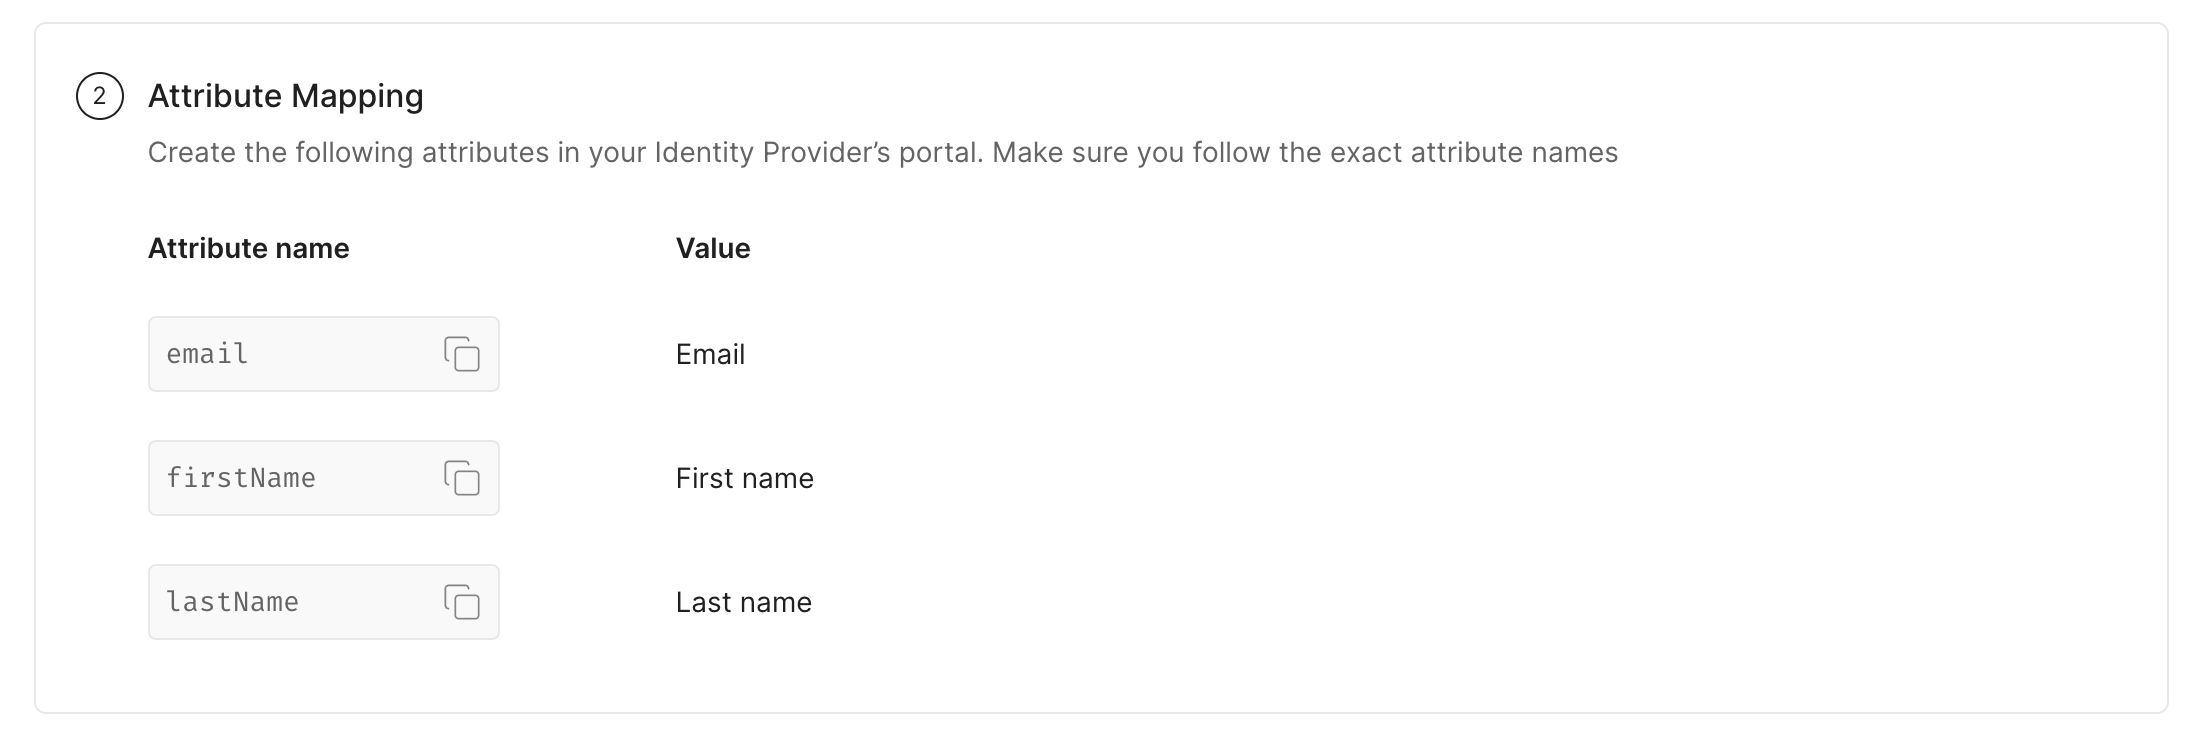Viewport: 2208px width, 742px height.
Task: Select the First name value label
Action: coord(745,478)
